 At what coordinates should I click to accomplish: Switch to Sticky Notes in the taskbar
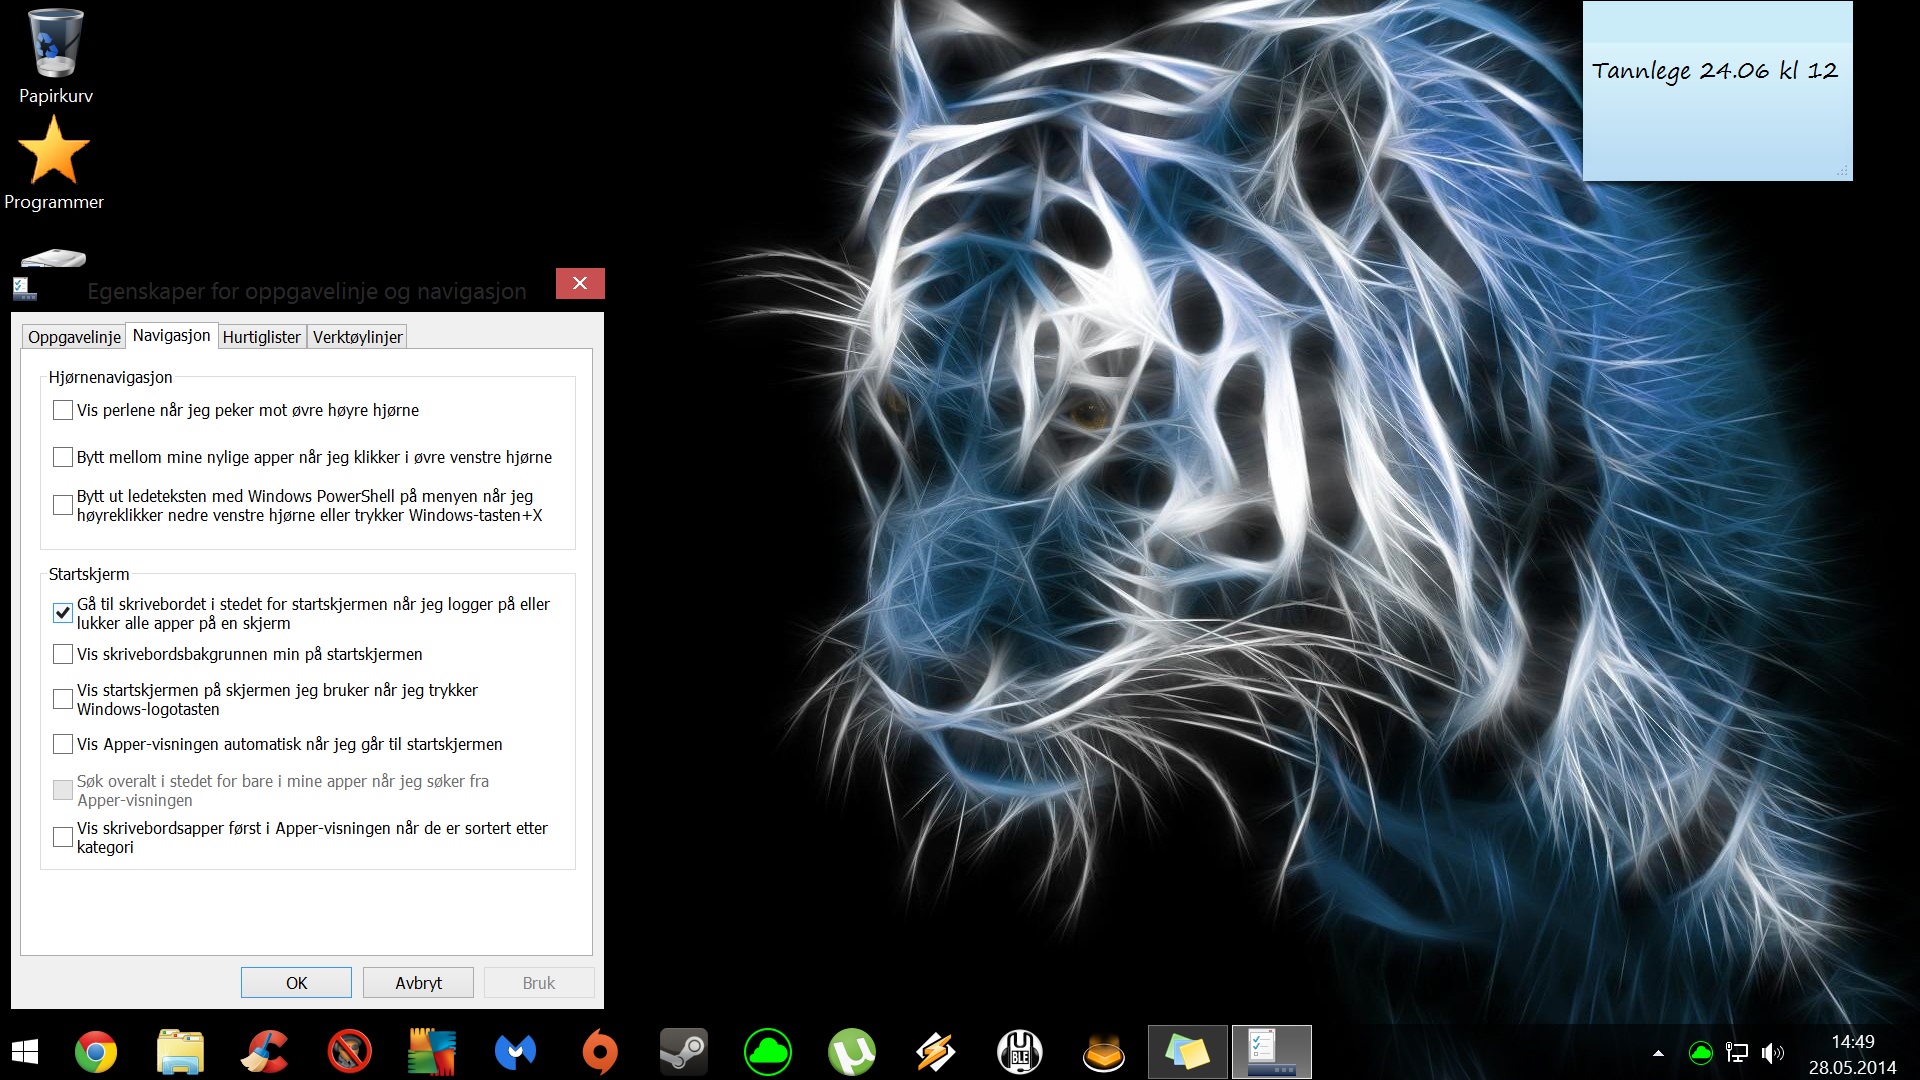[1188, 1052]
